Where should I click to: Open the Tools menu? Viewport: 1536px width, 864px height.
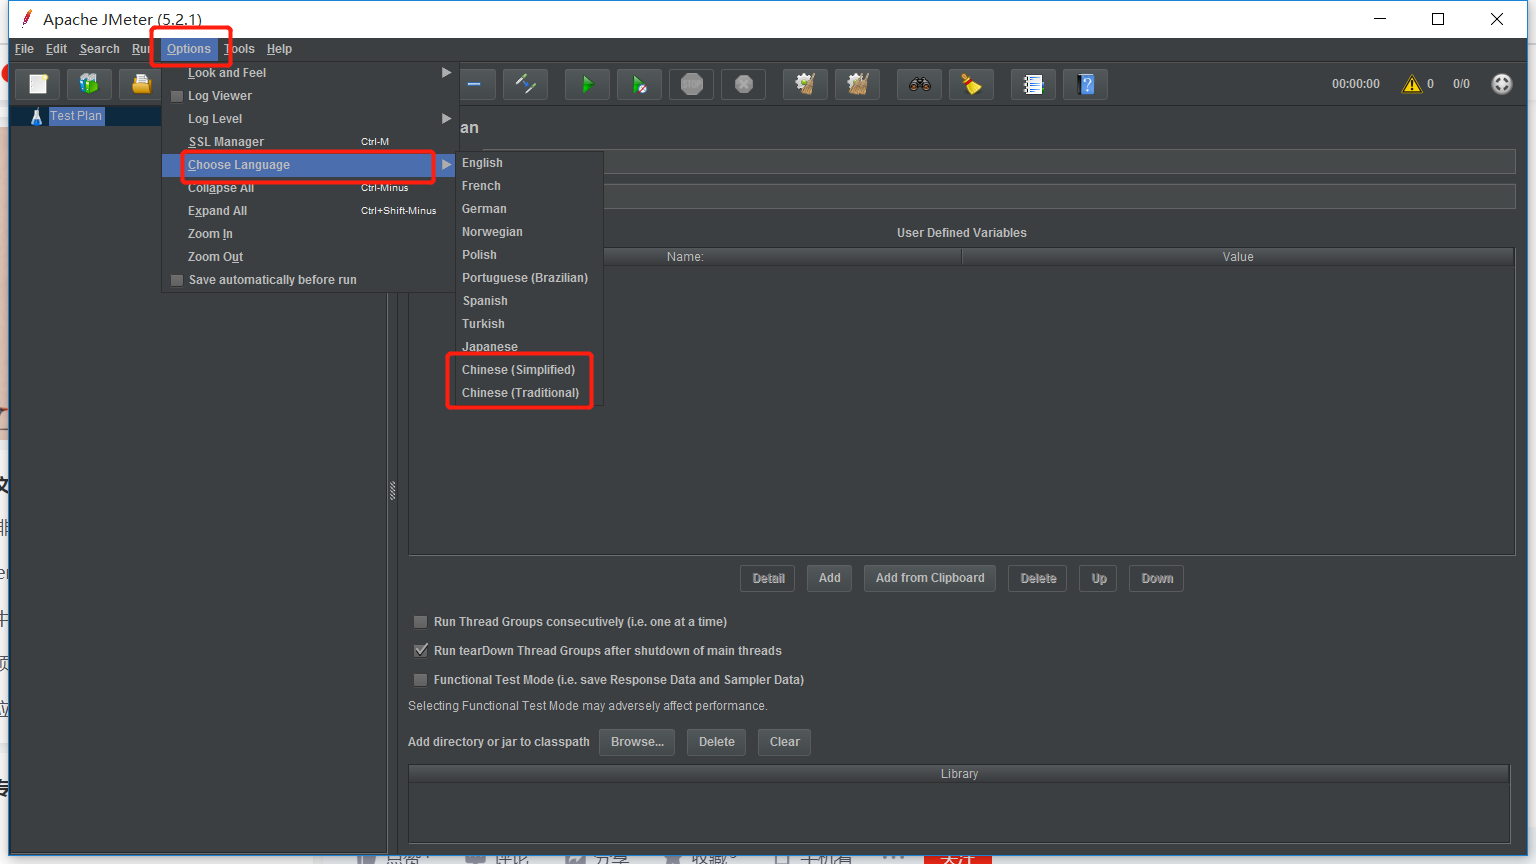coord(240,49)
